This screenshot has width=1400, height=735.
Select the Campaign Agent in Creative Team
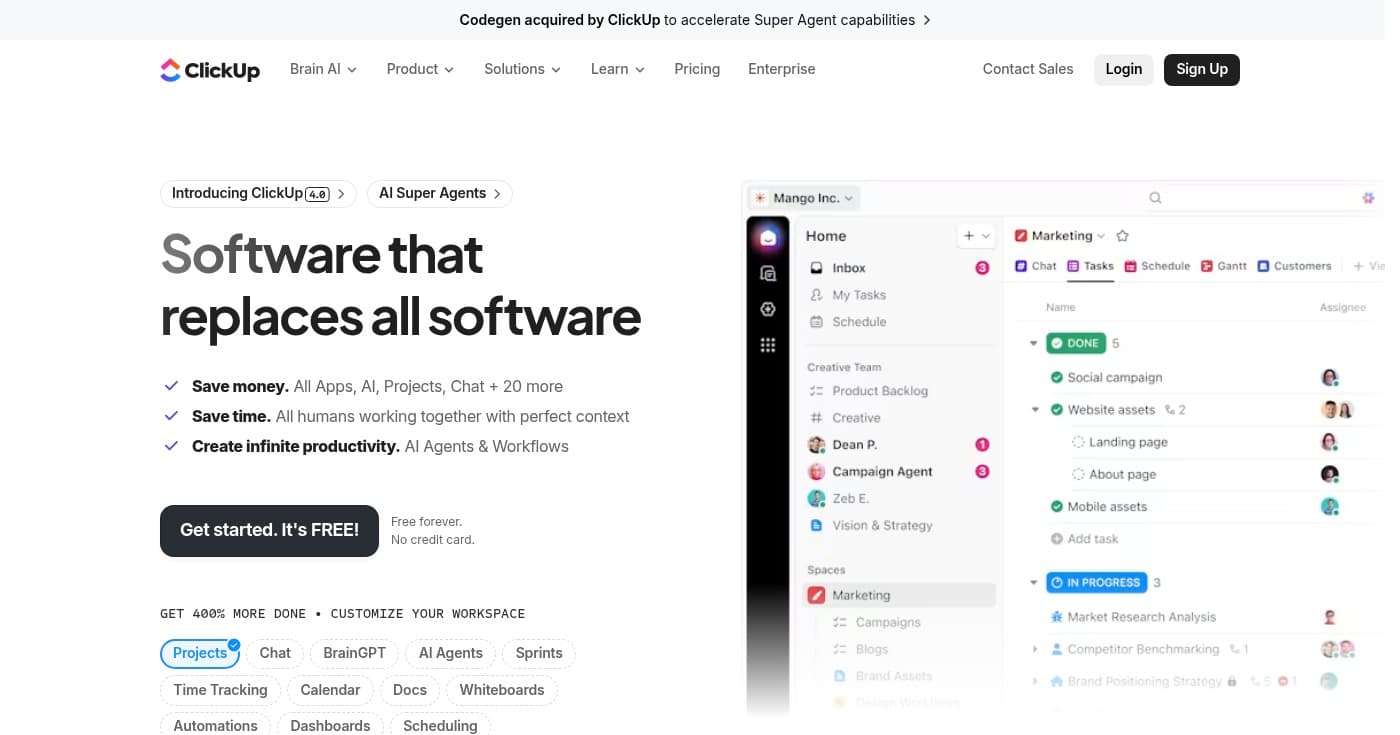882,471
